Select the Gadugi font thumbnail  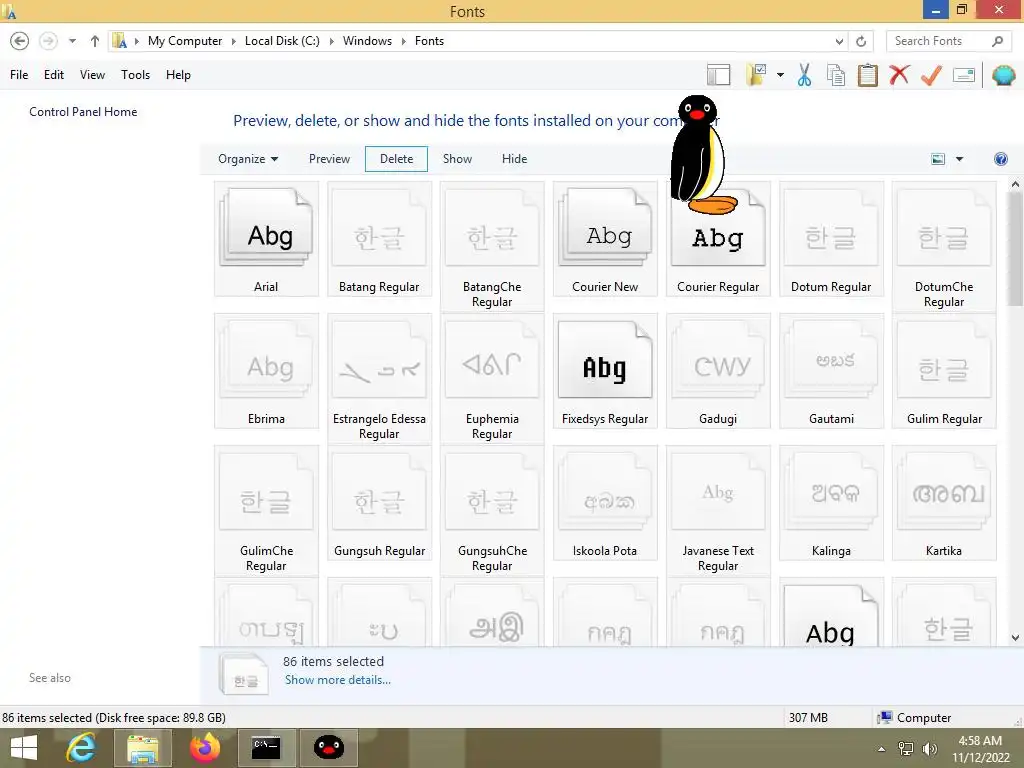point(718,371)
